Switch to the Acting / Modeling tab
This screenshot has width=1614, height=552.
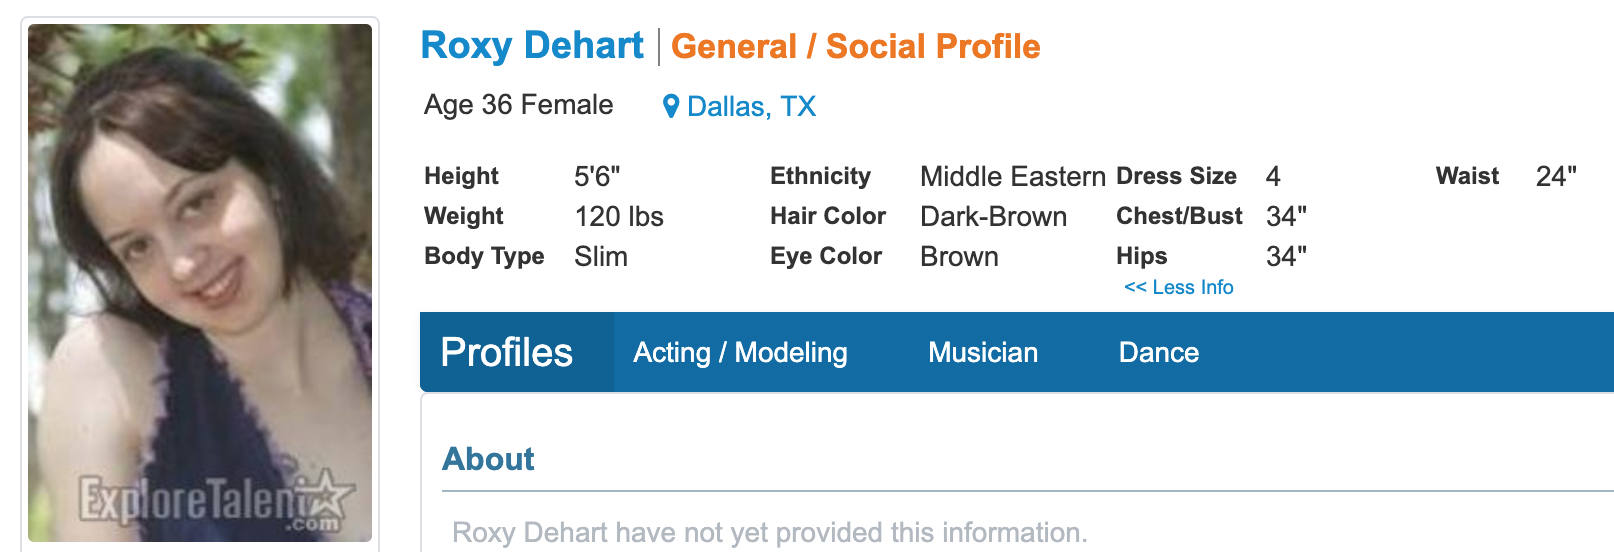[740, 352]
